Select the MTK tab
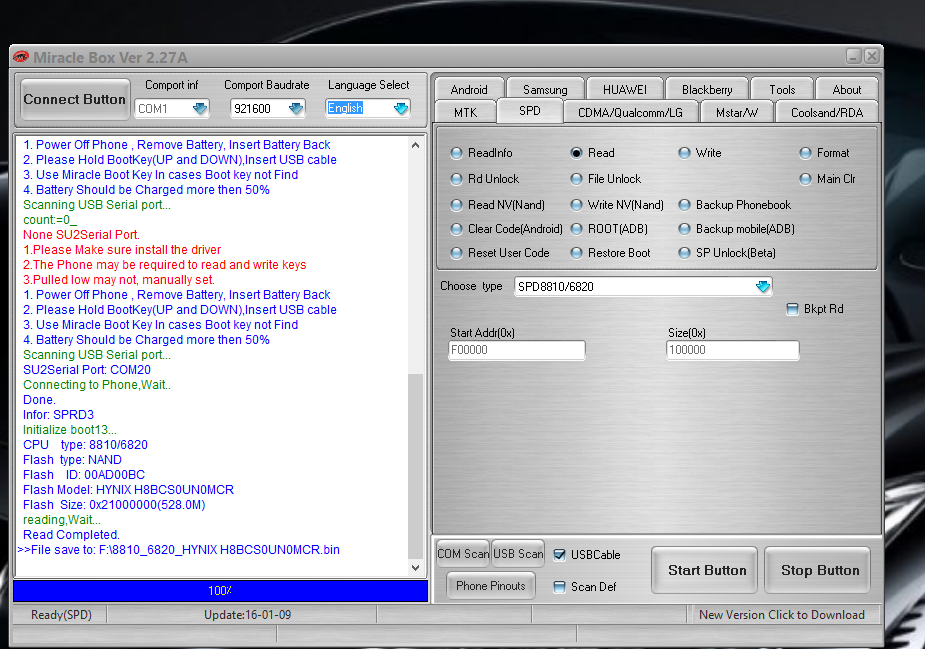The width and height of the screenshot is (925, 649). coord(465,112)
